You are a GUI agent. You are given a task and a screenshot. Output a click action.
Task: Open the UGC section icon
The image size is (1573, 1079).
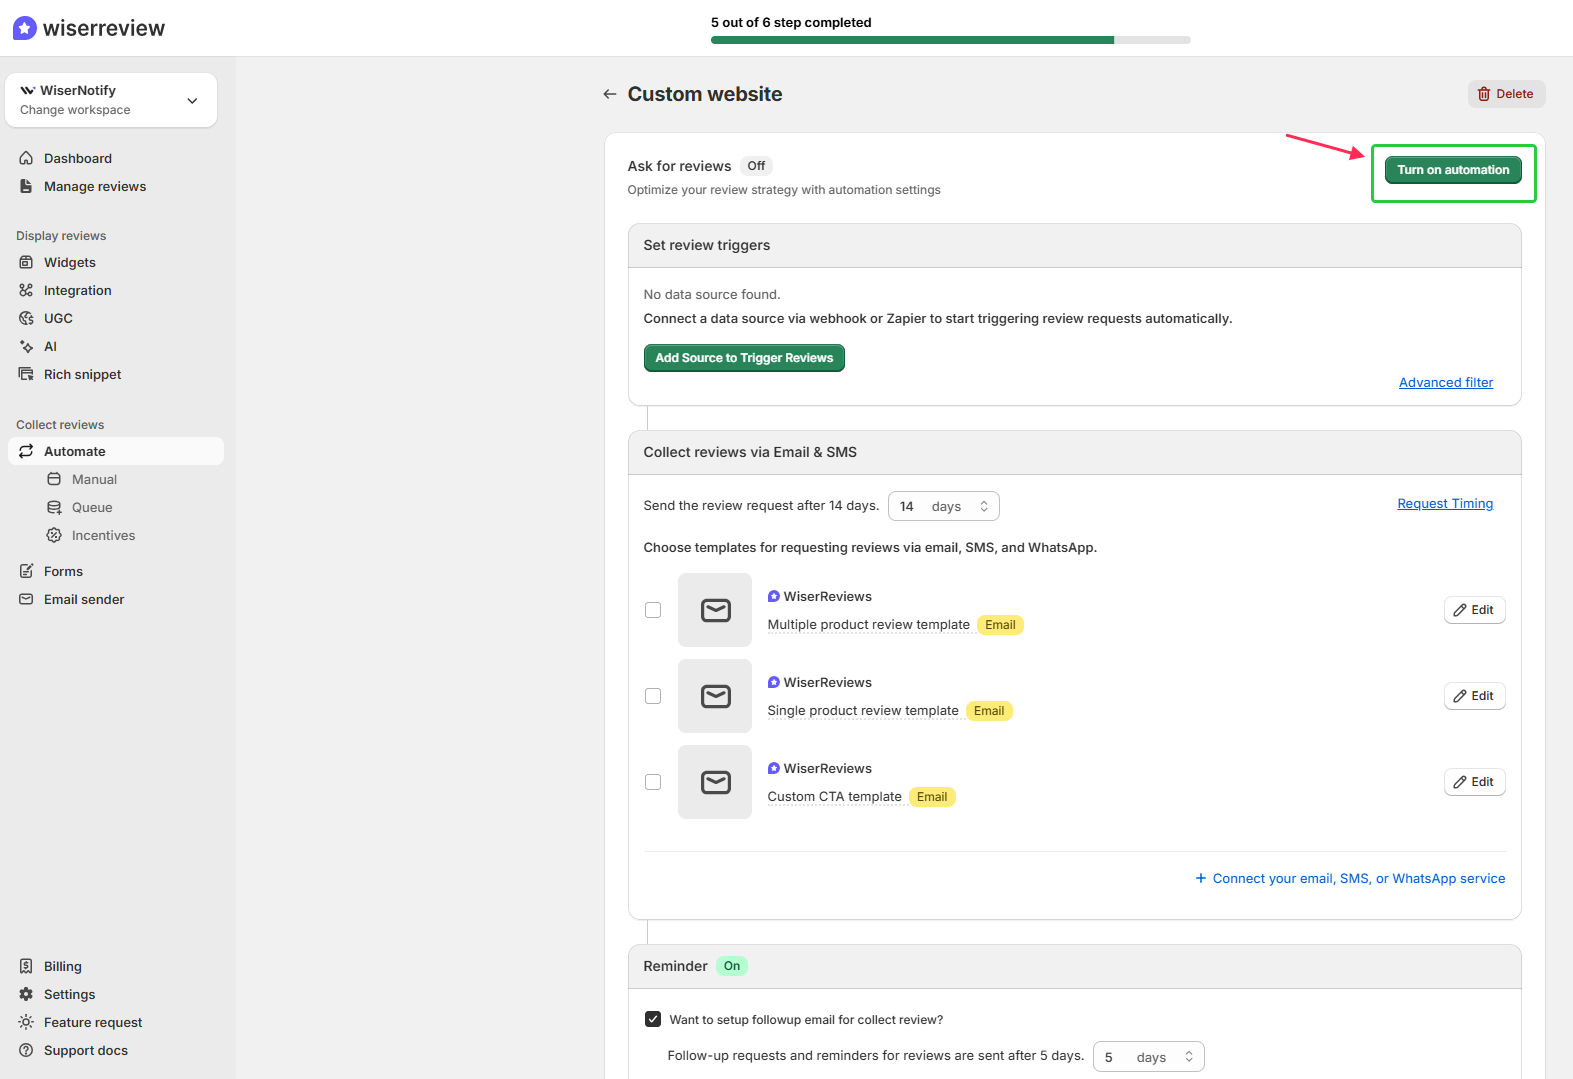coord(27,318)
